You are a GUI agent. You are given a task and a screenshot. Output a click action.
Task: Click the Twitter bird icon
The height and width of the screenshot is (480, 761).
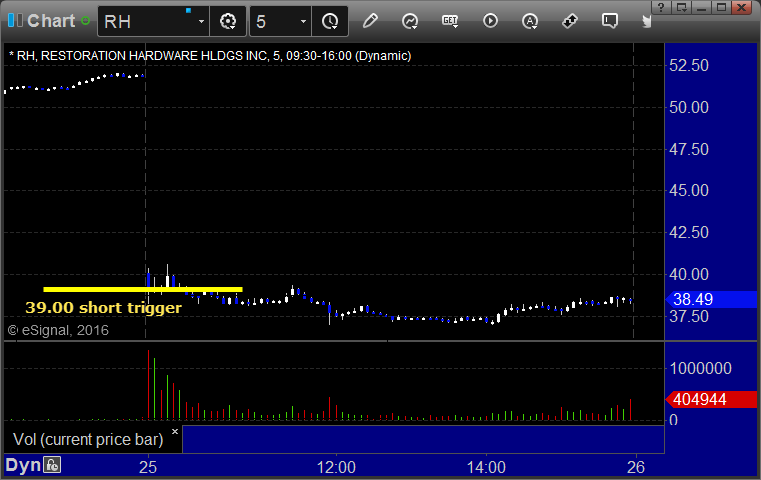pyautogui.click(x=646, y=21)
